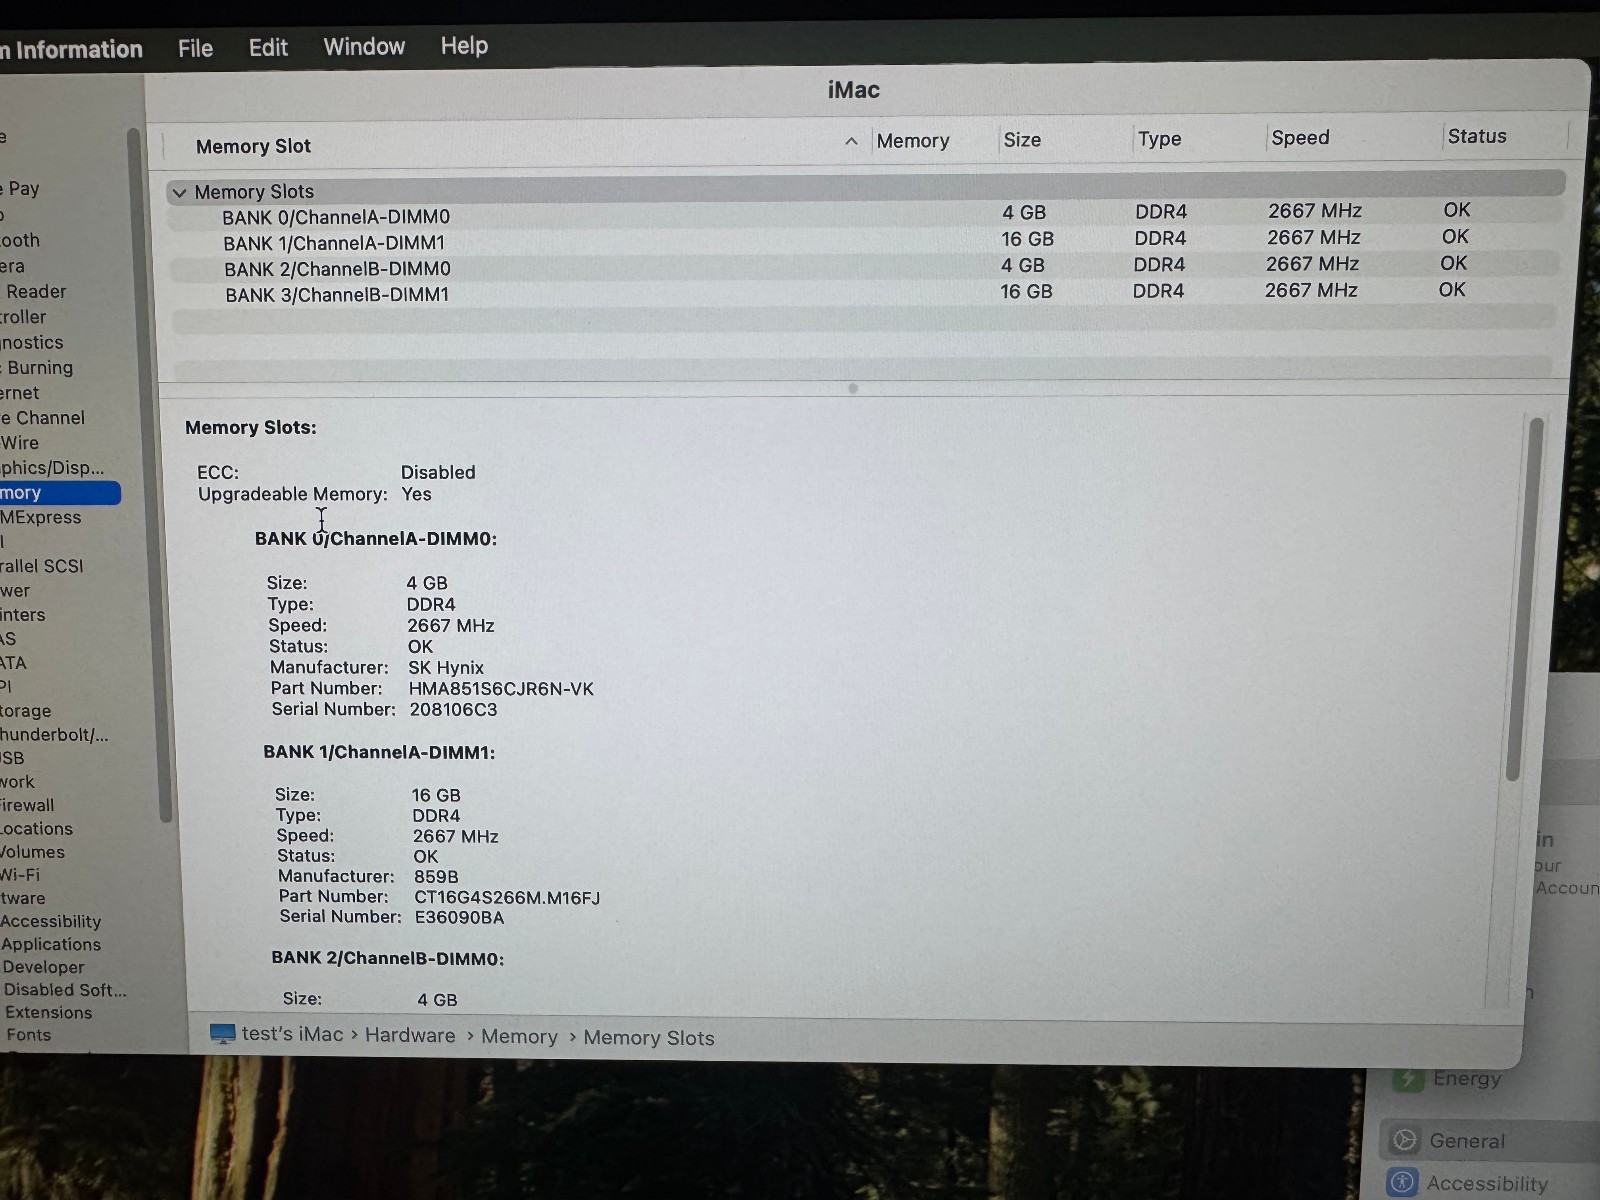This screenshot has width=1600, height=1200.
Task: Select Disc Burning in the sidebar
Action: pos(37,367)
